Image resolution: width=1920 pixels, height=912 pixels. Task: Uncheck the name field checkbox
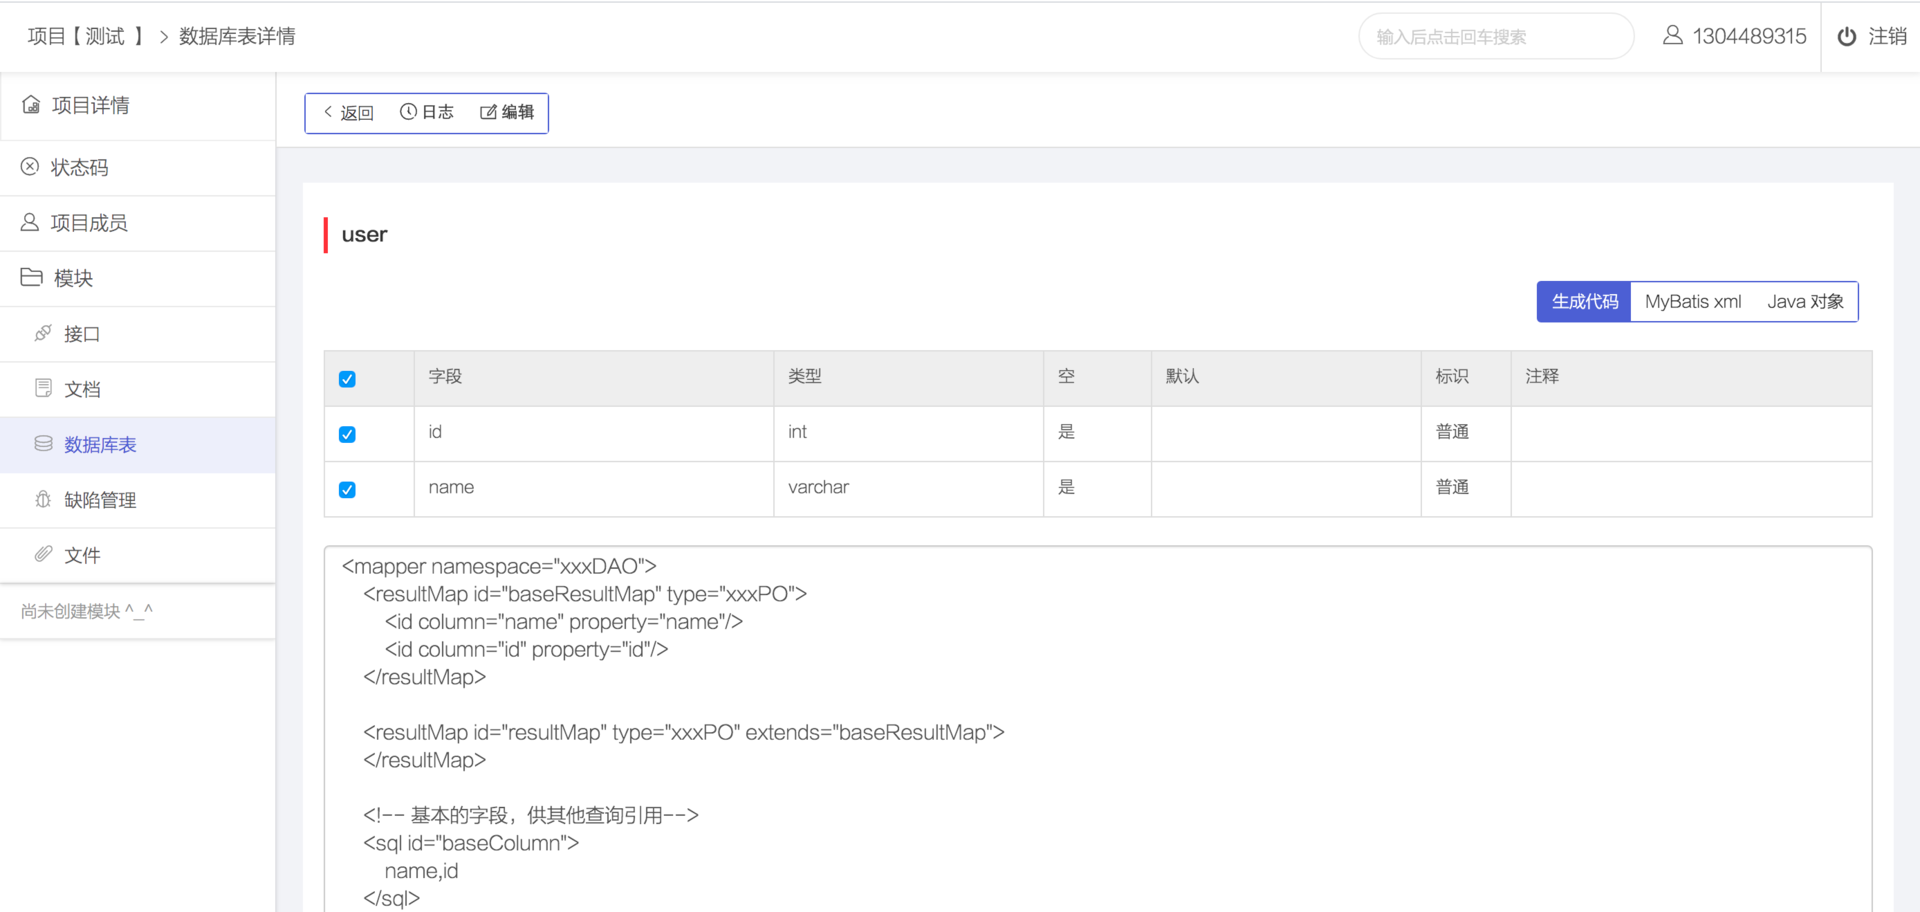pyautogui.click(x=347, y=489)
